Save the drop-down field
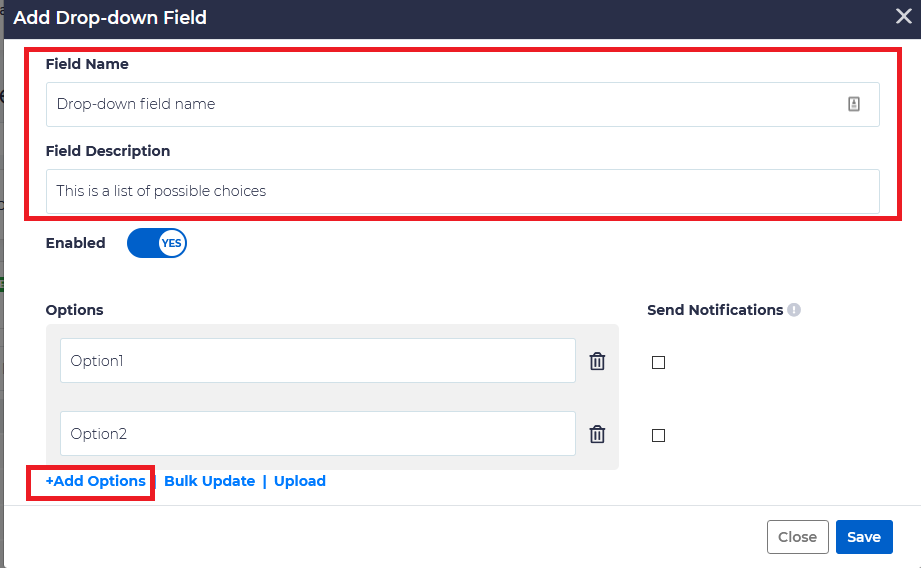Screen dimensions: 921x568 click(863, 537)
